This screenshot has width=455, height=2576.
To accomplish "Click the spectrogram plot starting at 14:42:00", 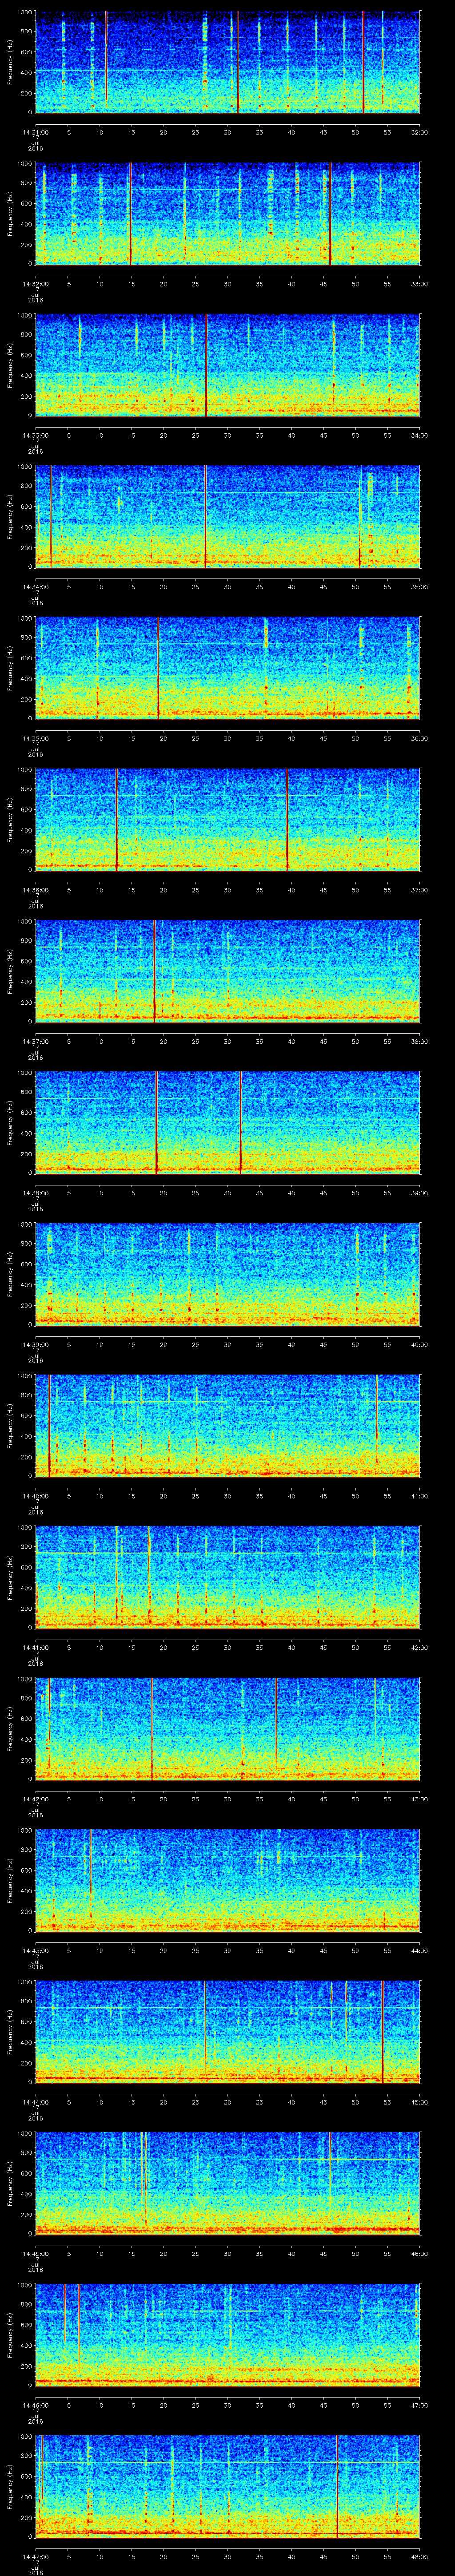I will 228,1729.
